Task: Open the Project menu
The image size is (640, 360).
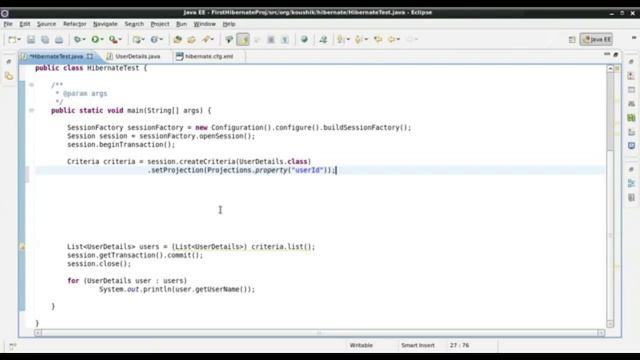Action: [x=160, y=24]
